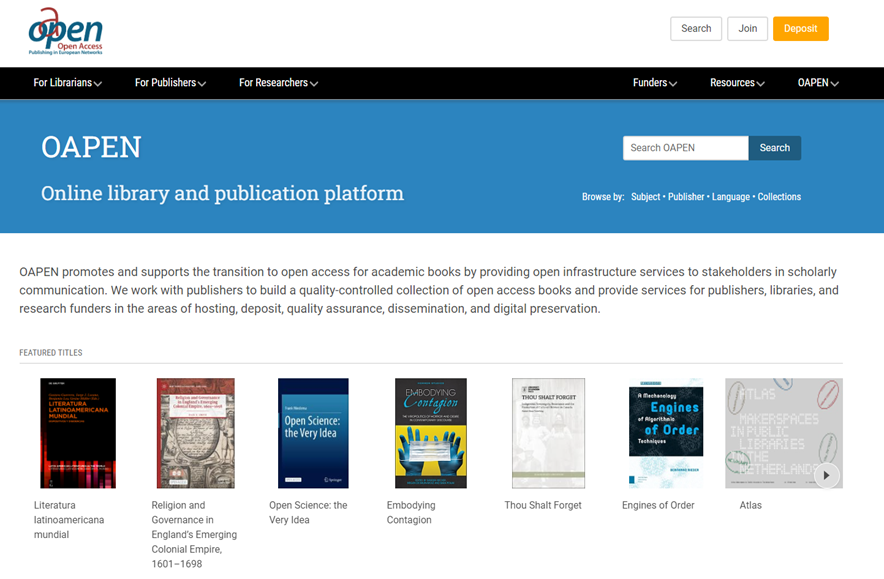This screenshot has width=884, height=579.
Task: Expand the For Librarians menu
Action: pyautogui.click(x=68, y=83)
